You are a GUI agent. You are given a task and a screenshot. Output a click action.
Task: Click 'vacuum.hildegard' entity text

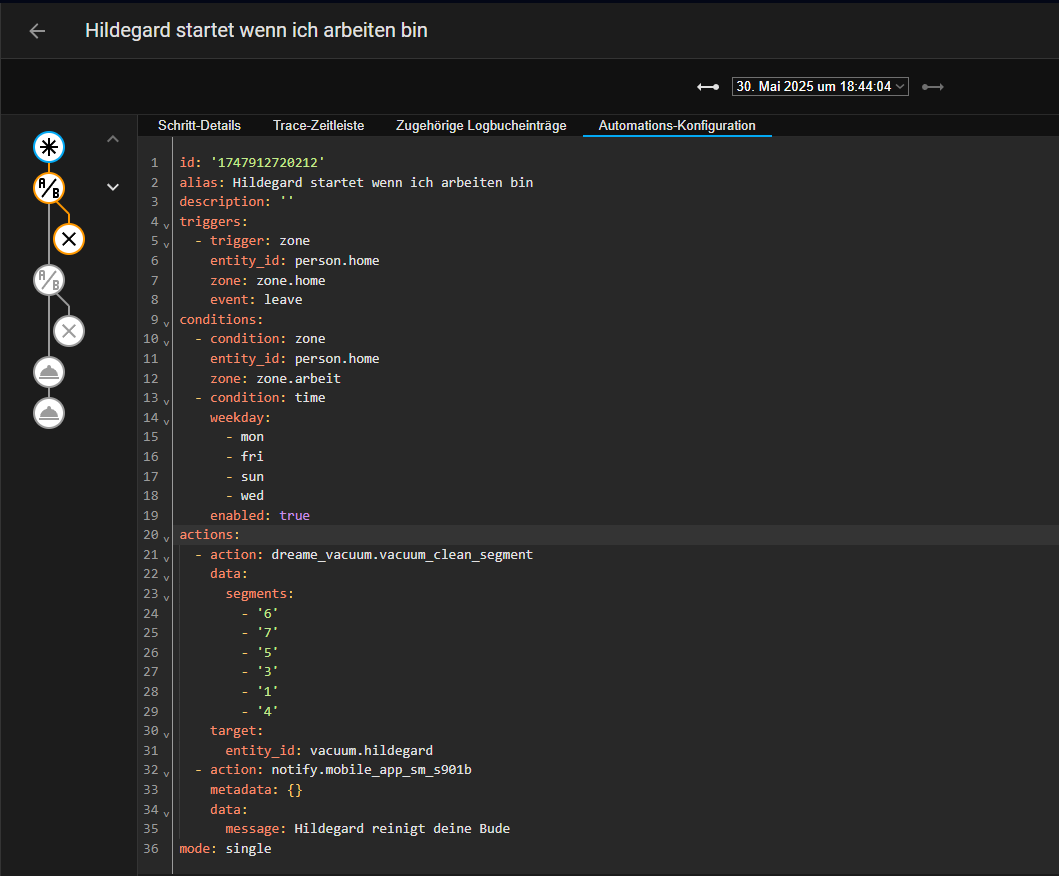pyautogui.click(x=371, y=750)
